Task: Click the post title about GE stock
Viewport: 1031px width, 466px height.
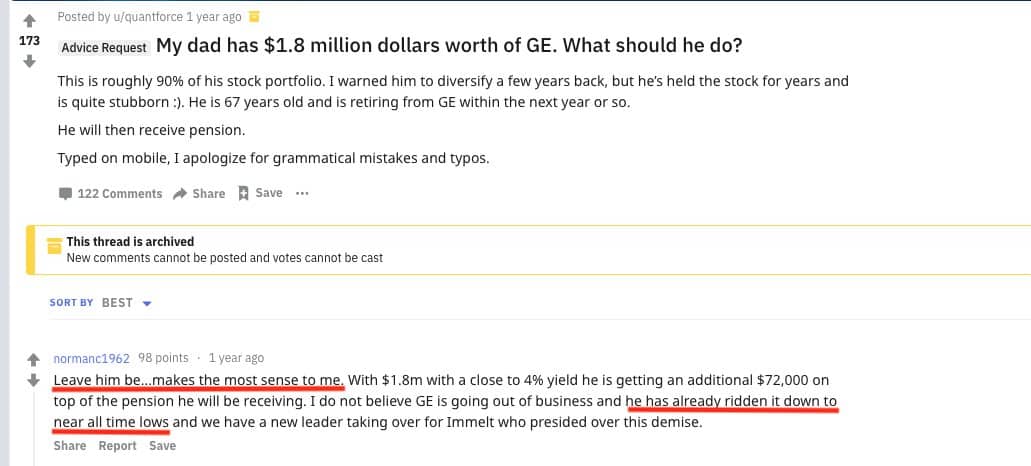Action: point(449,46)
